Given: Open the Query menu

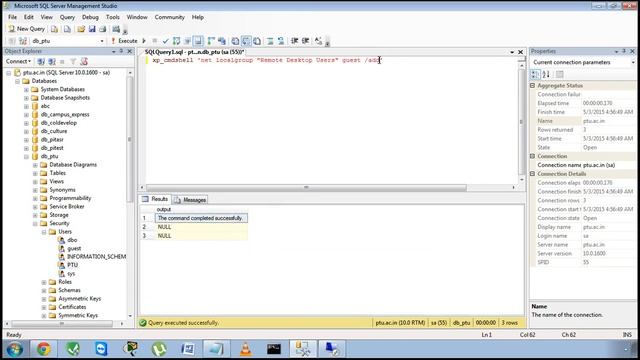Looking at the screenshot, I should [x=67, y=17].
